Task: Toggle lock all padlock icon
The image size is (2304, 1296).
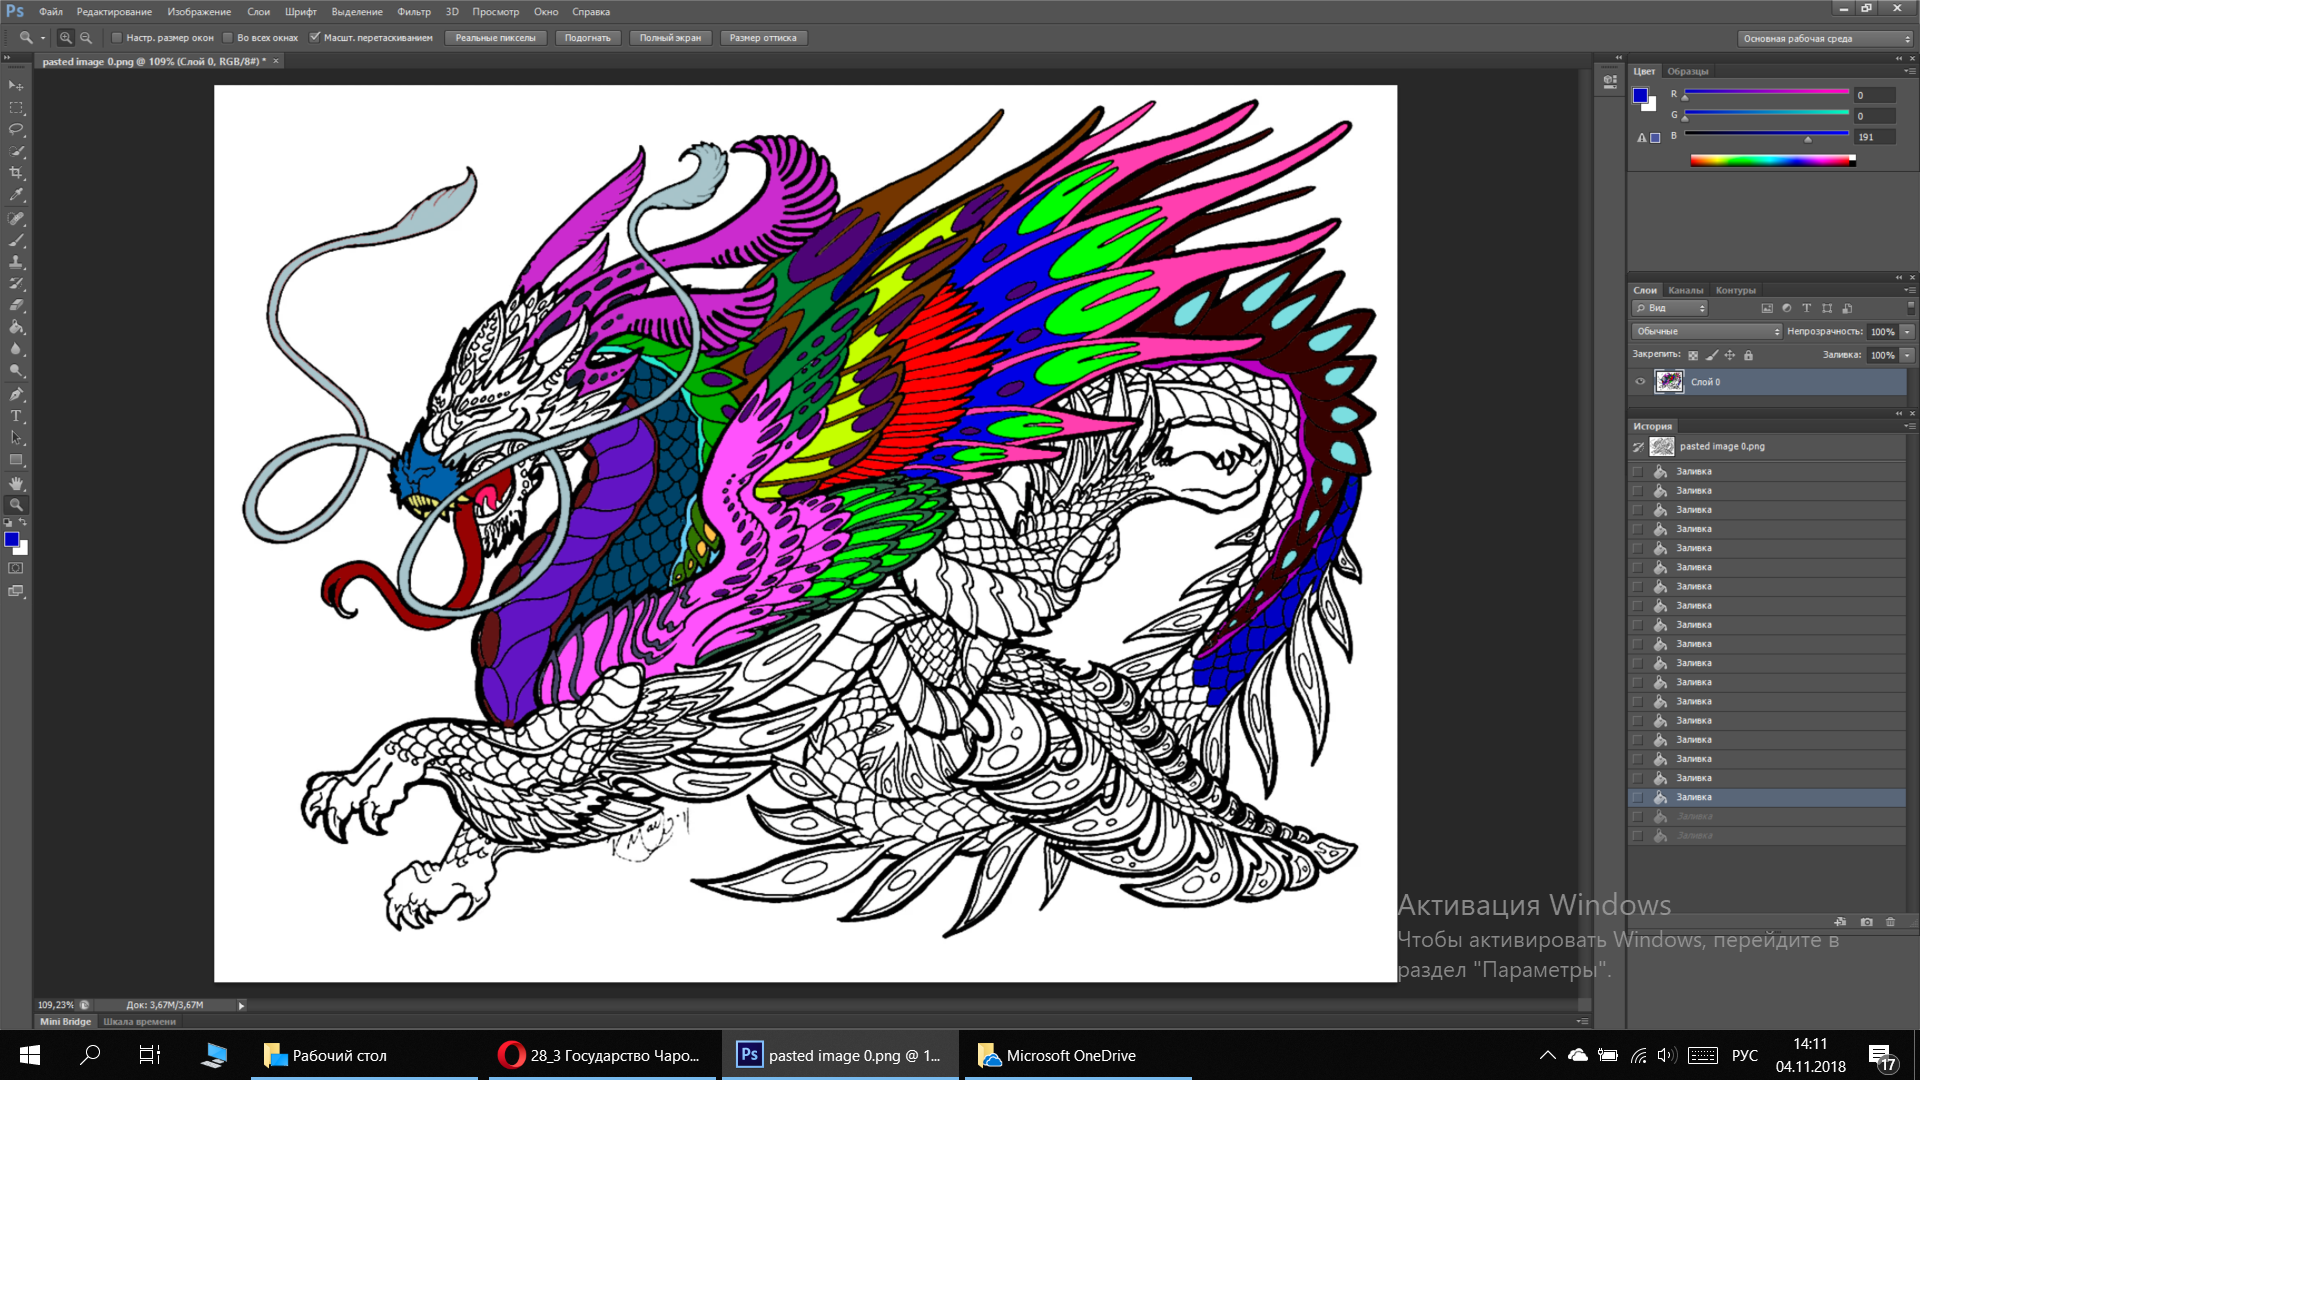Action: [x=1748, y=356]
